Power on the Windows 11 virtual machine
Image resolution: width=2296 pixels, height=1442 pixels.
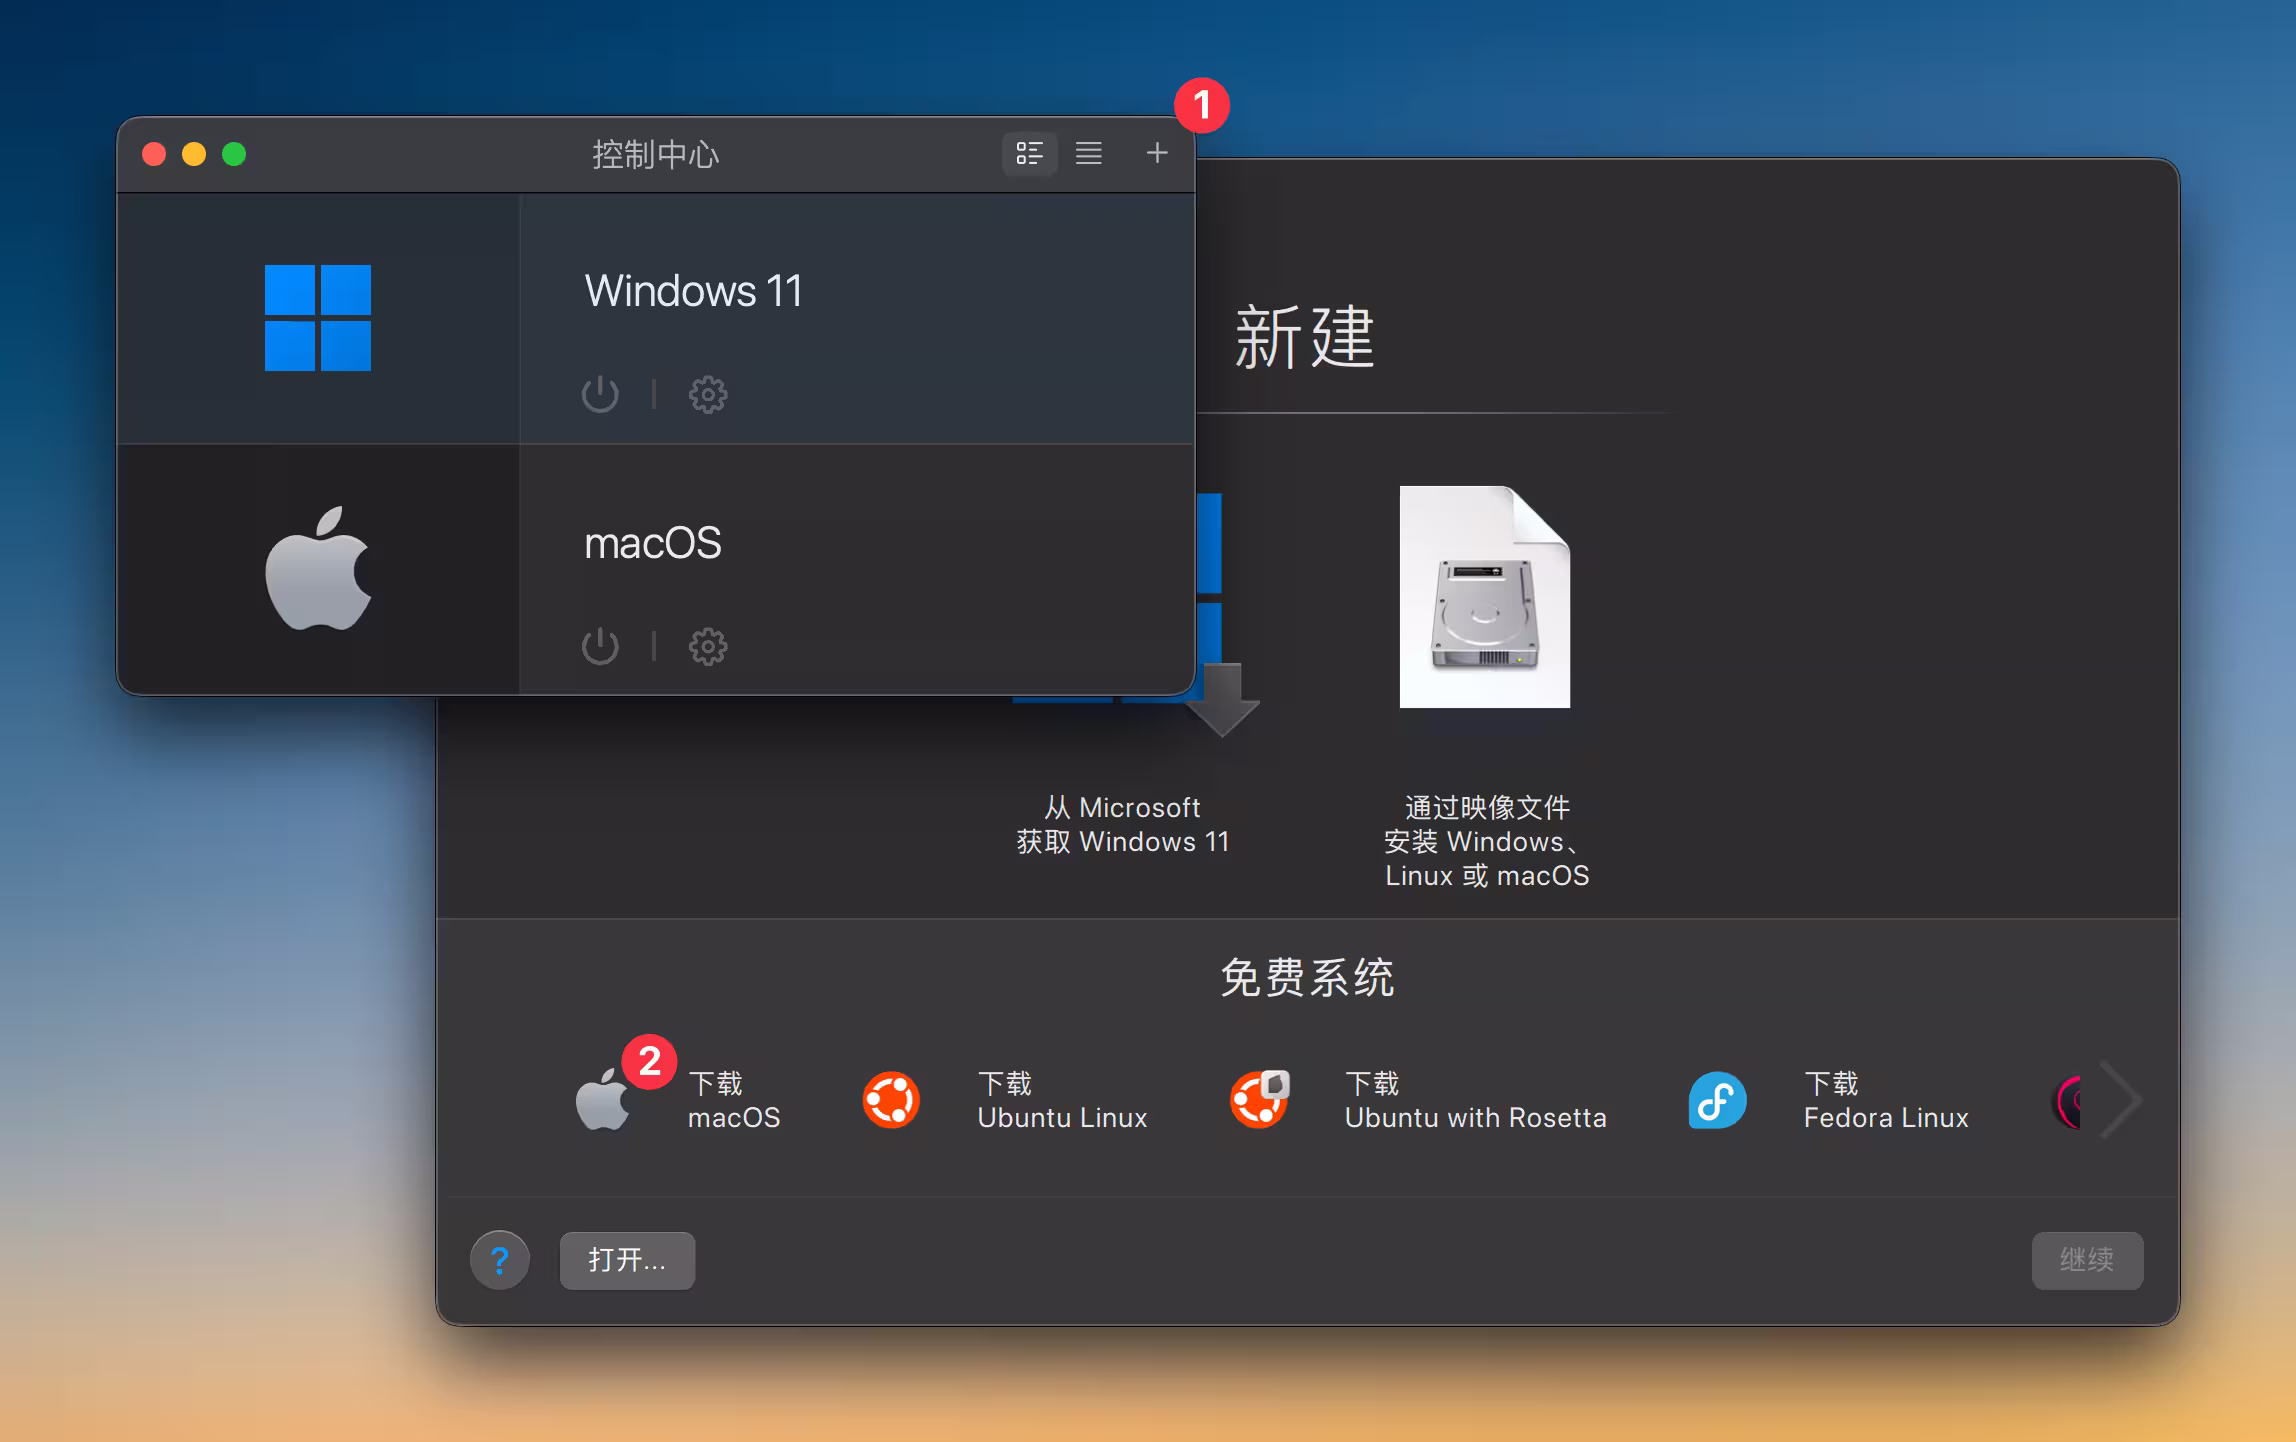point(601,394)
